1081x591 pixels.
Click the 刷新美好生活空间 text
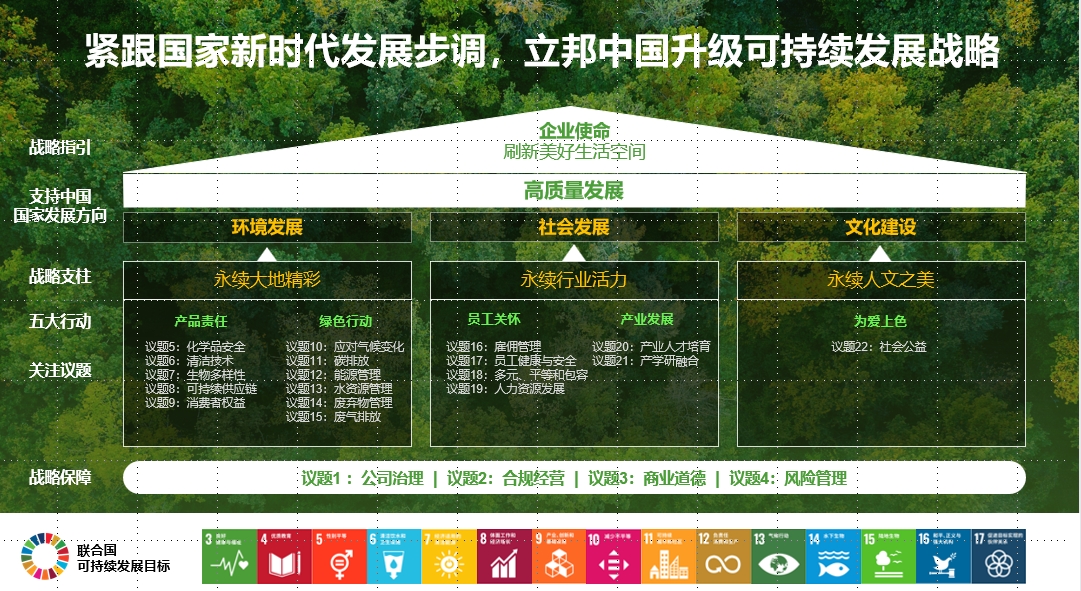574,152
